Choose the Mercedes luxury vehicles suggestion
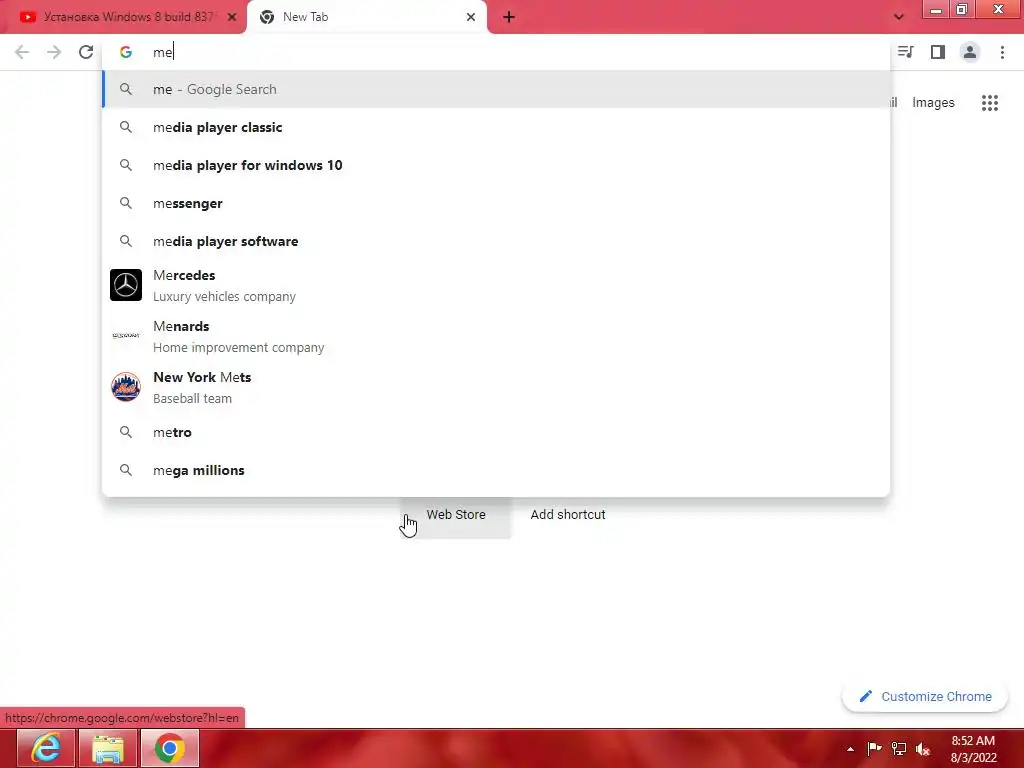The height and width of the screenshot is (768, 1024). pos(496,285)
